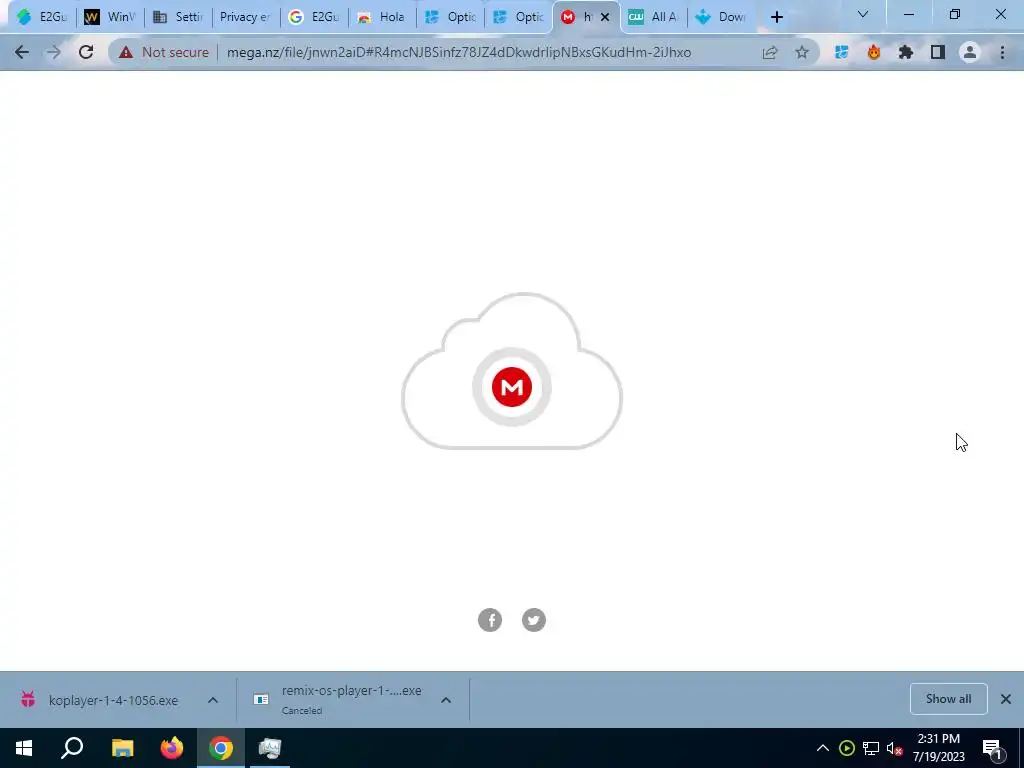The image size is (1024, 768).
Task: Click the MEGA logo in the cloud
Action: (x=512, y=387)
